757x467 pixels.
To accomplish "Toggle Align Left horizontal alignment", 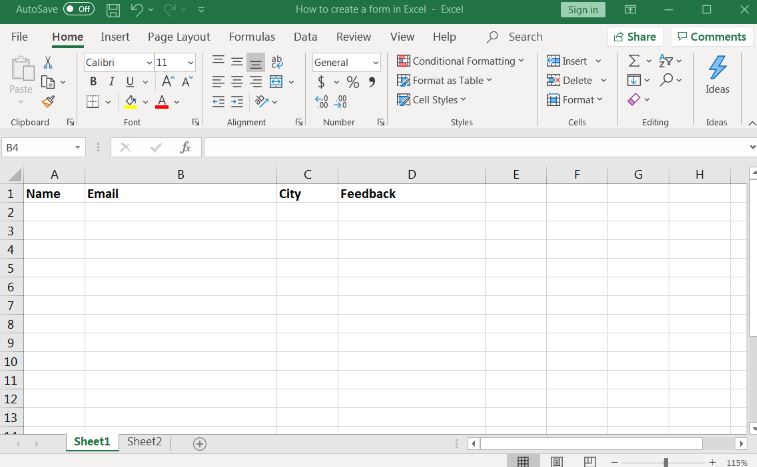I will point(218,82).
